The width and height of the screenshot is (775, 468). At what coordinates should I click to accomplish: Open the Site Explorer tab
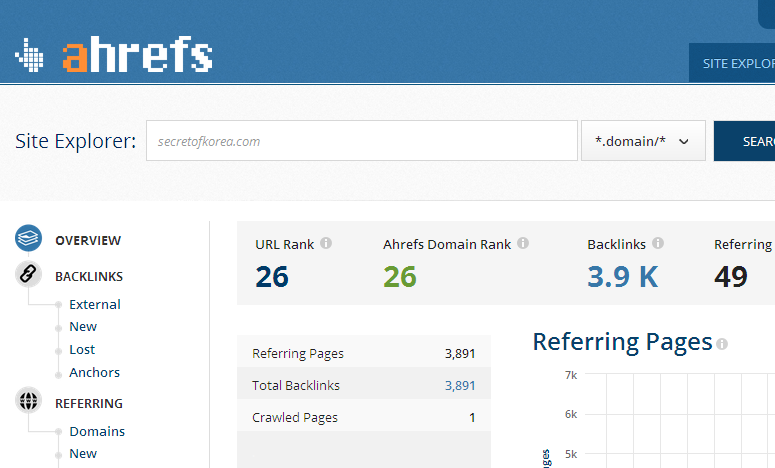[732, 63]
